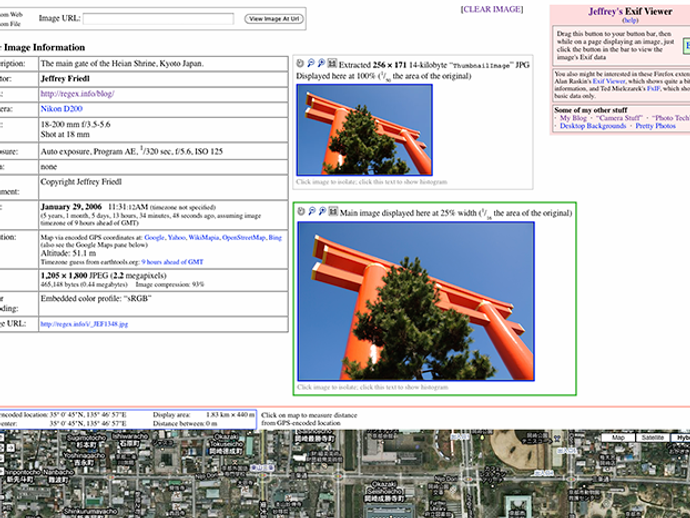Focus the Image URL input field
Viewport: 690px width, 518px height.
(x=158, y=18)
